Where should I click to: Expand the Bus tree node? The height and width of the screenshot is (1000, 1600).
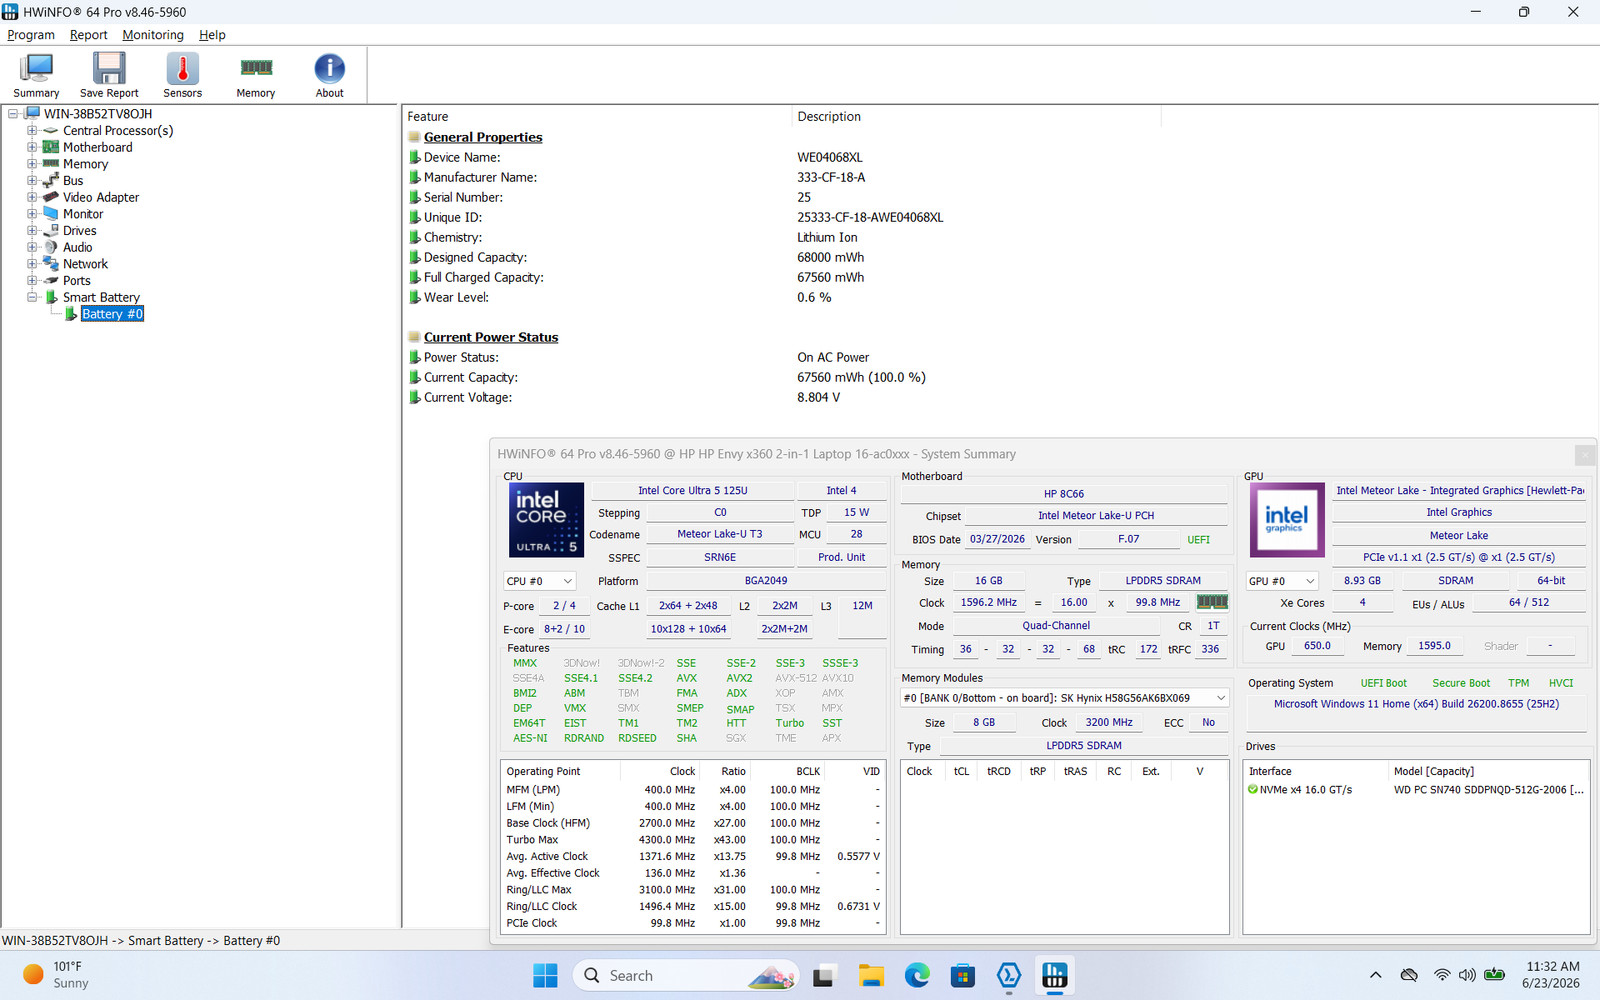click(32, 181)
